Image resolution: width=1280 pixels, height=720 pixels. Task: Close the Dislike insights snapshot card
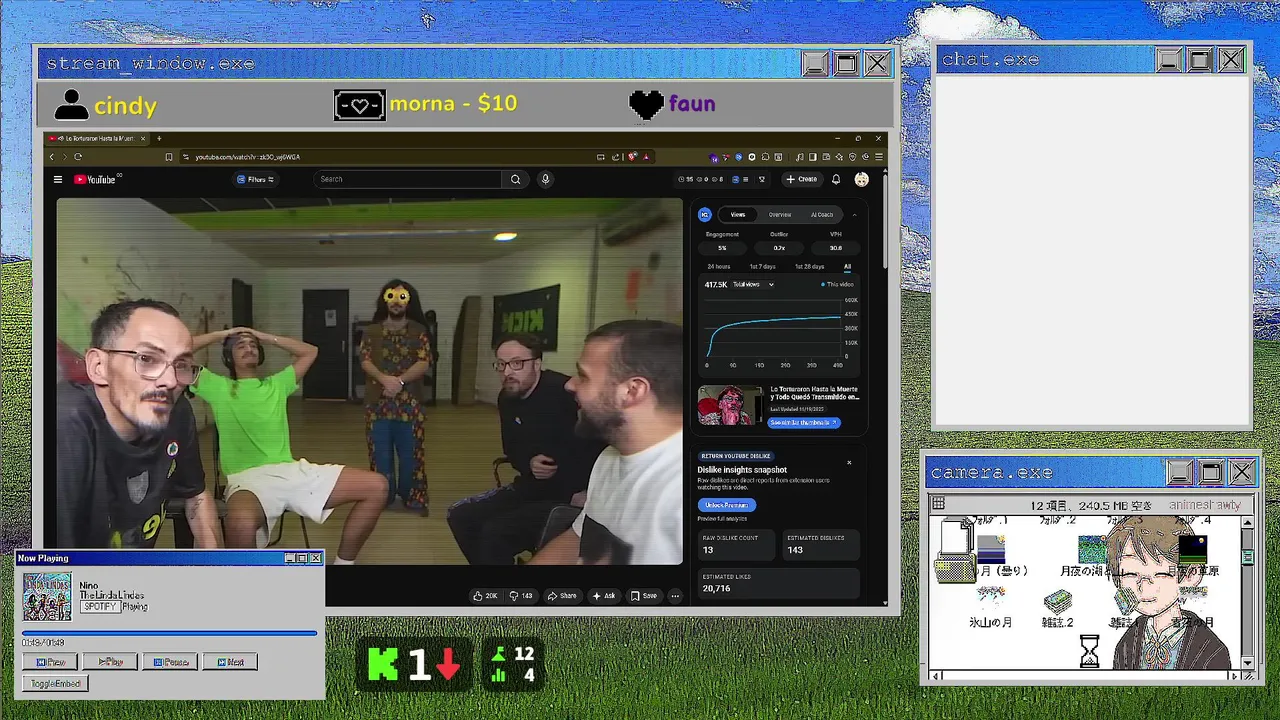[x=849, y=462]
